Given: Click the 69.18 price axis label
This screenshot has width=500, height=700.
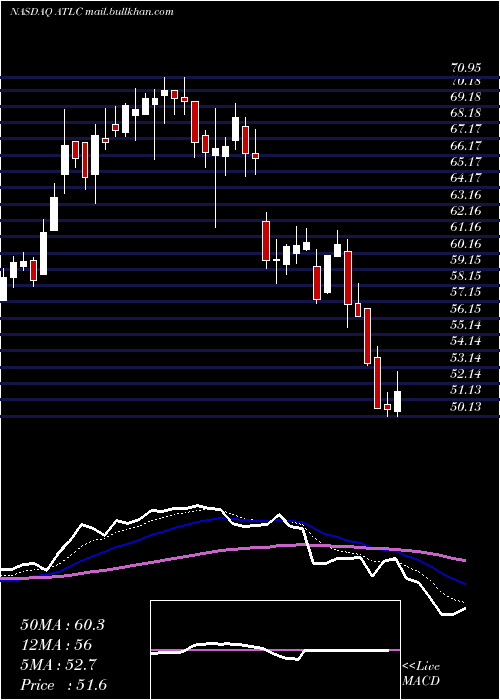Looking at the screenshot, I should (x=466, y=96).
